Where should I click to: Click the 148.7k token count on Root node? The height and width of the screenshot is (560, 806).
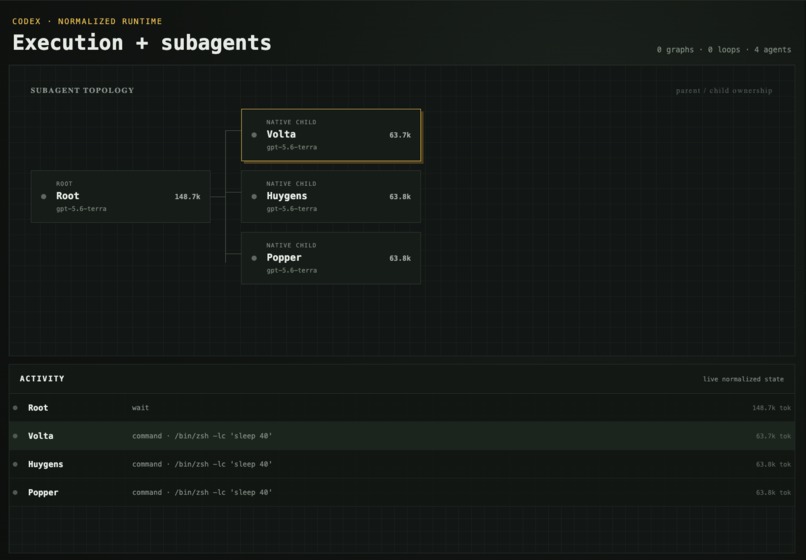tap(188, 196)
